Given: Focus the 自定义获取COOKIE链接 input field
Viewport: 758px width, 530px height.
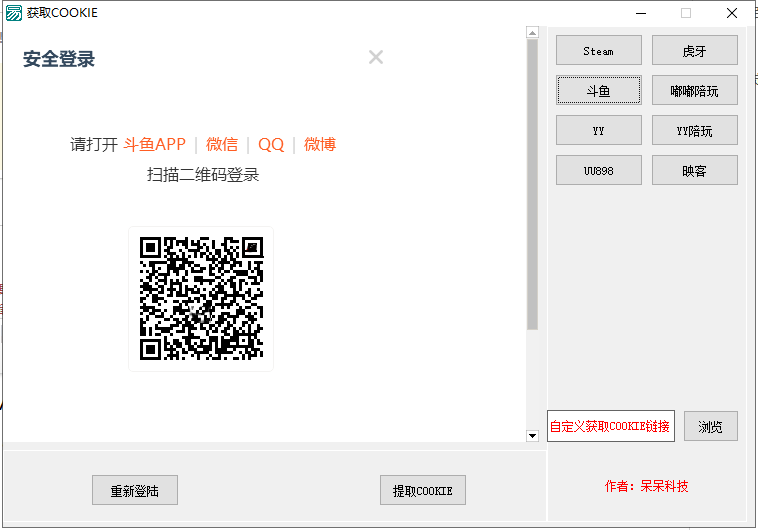Looking at the screenshot, I should (611, 426).
